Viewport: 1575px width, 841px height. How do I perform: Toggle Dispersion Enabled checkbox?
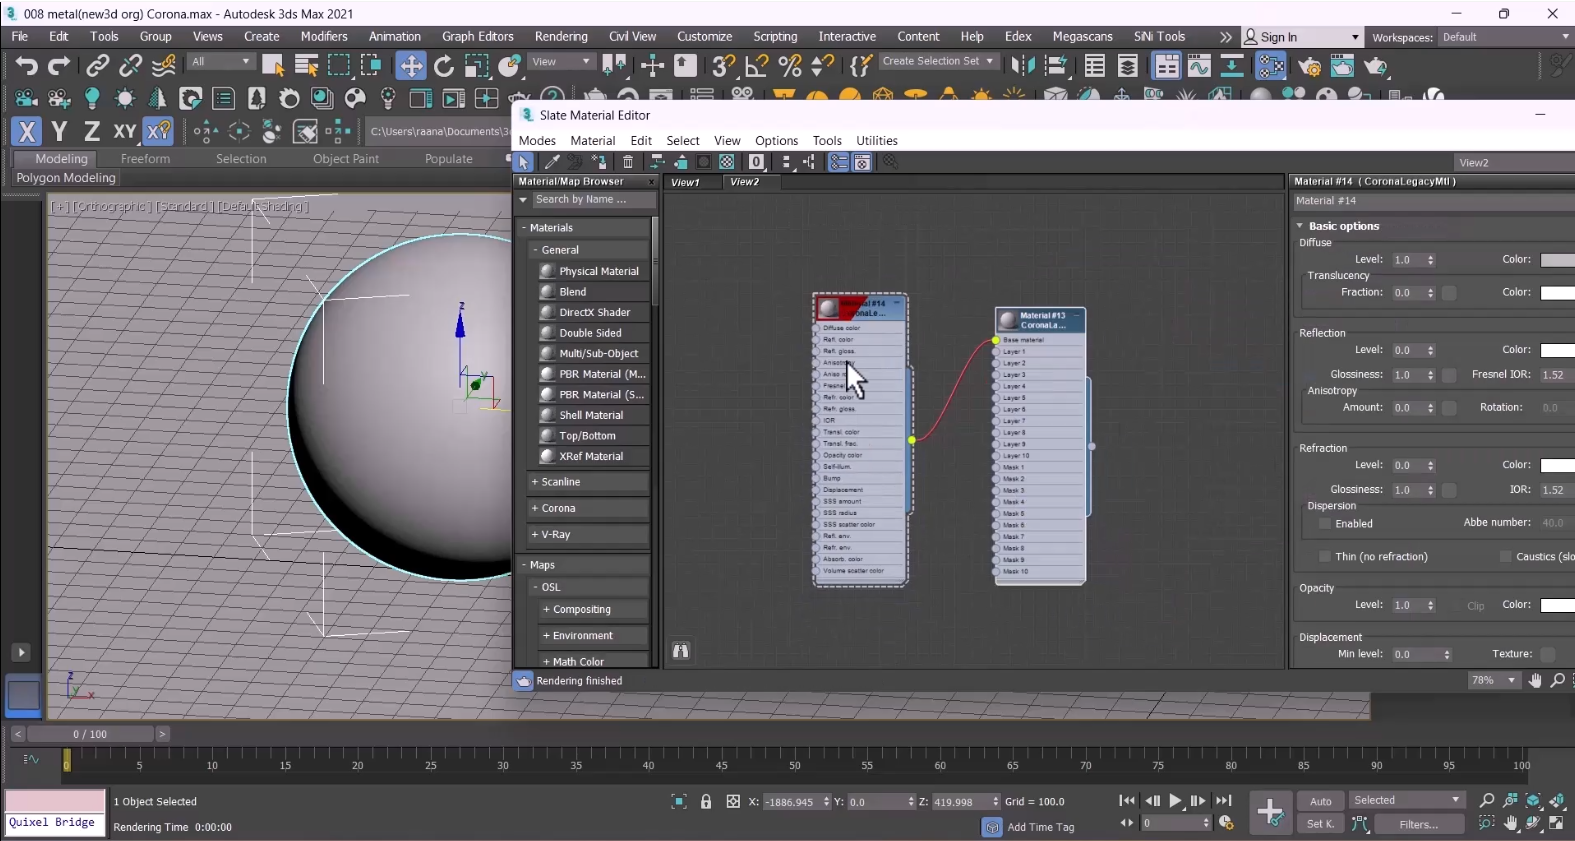click(x=1325, y=523)
